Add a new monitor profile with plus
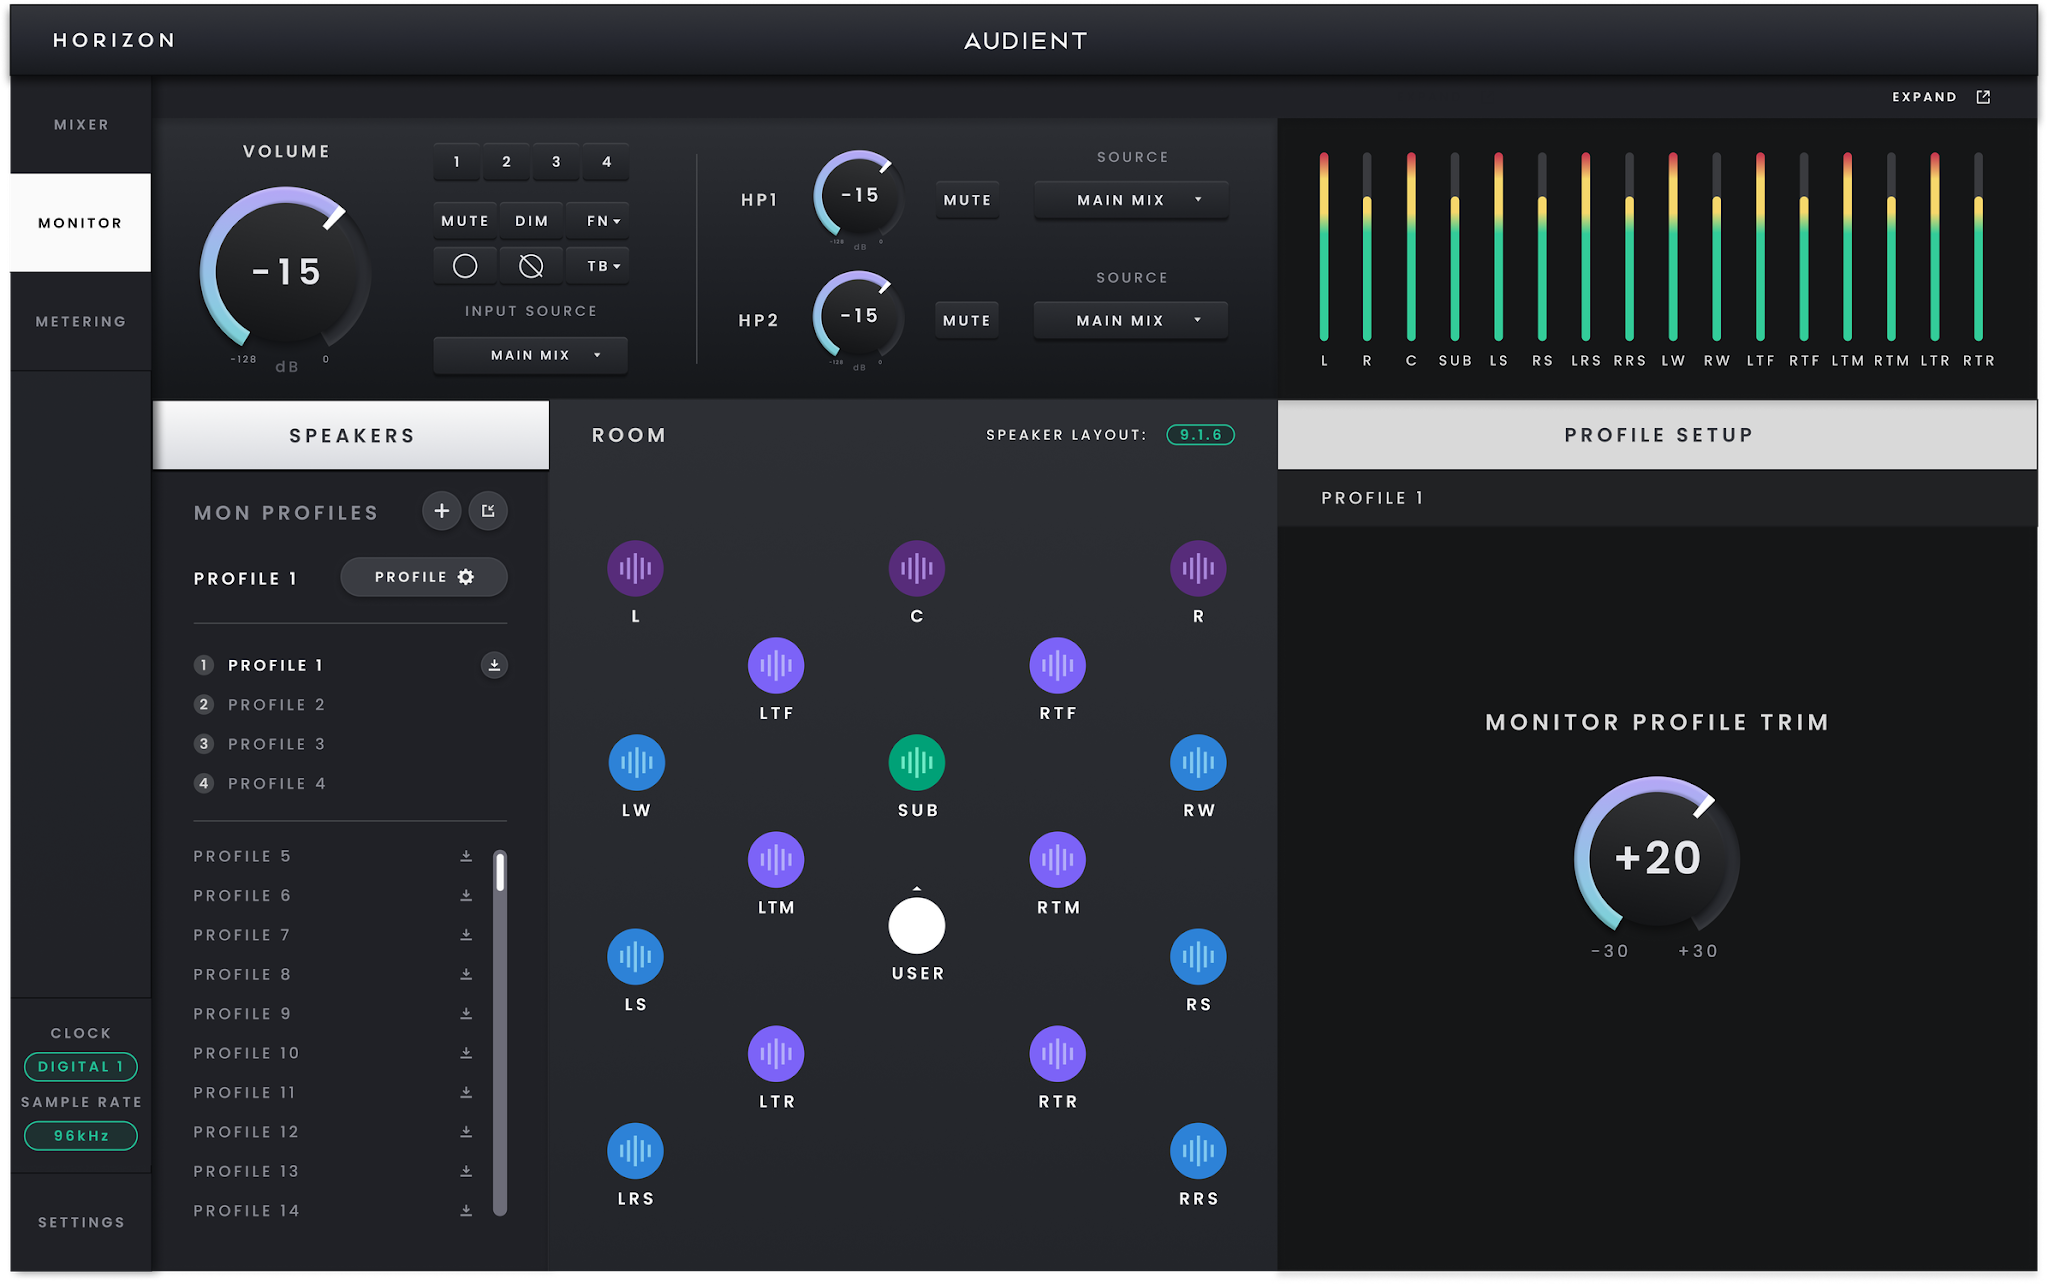Screen dimensions: 2048x1284 click(441, 511)
